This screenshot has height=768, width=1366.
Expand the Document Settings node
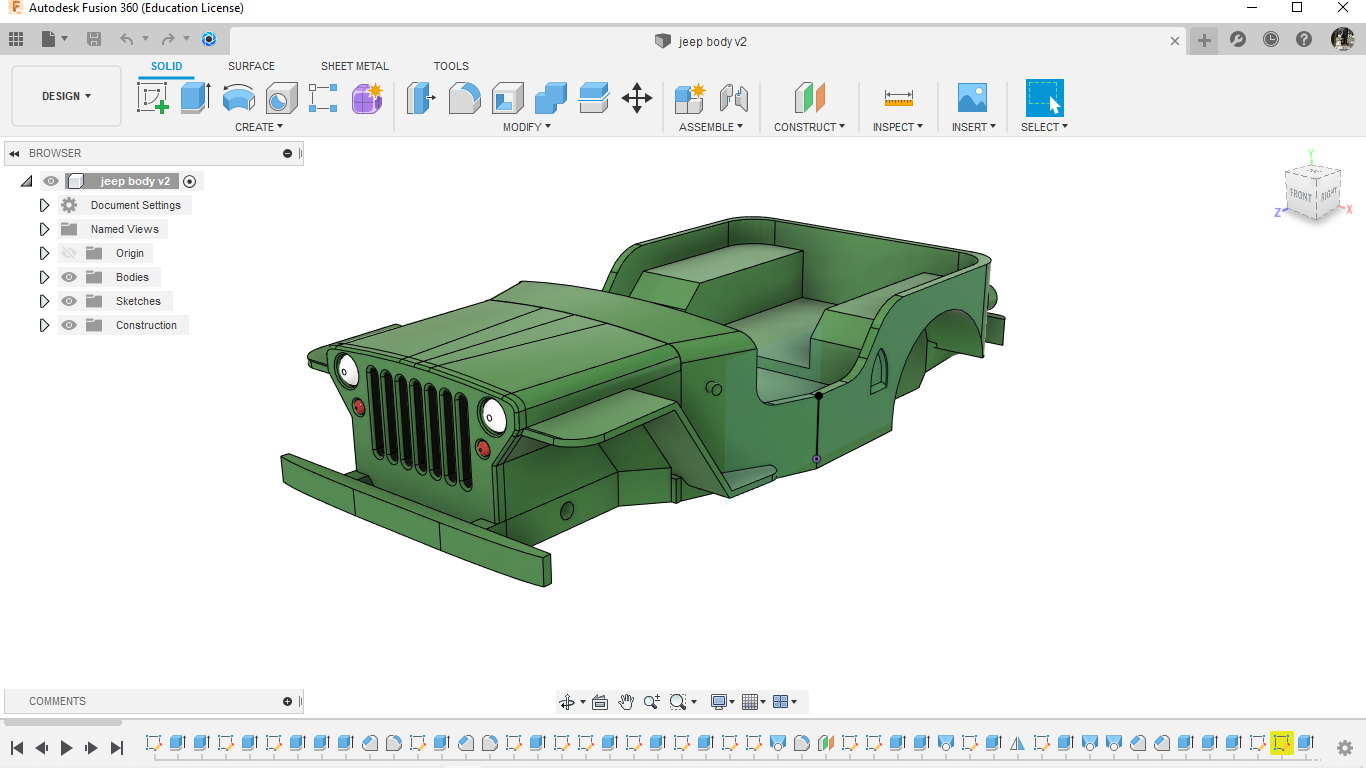[x=44, y=205]
